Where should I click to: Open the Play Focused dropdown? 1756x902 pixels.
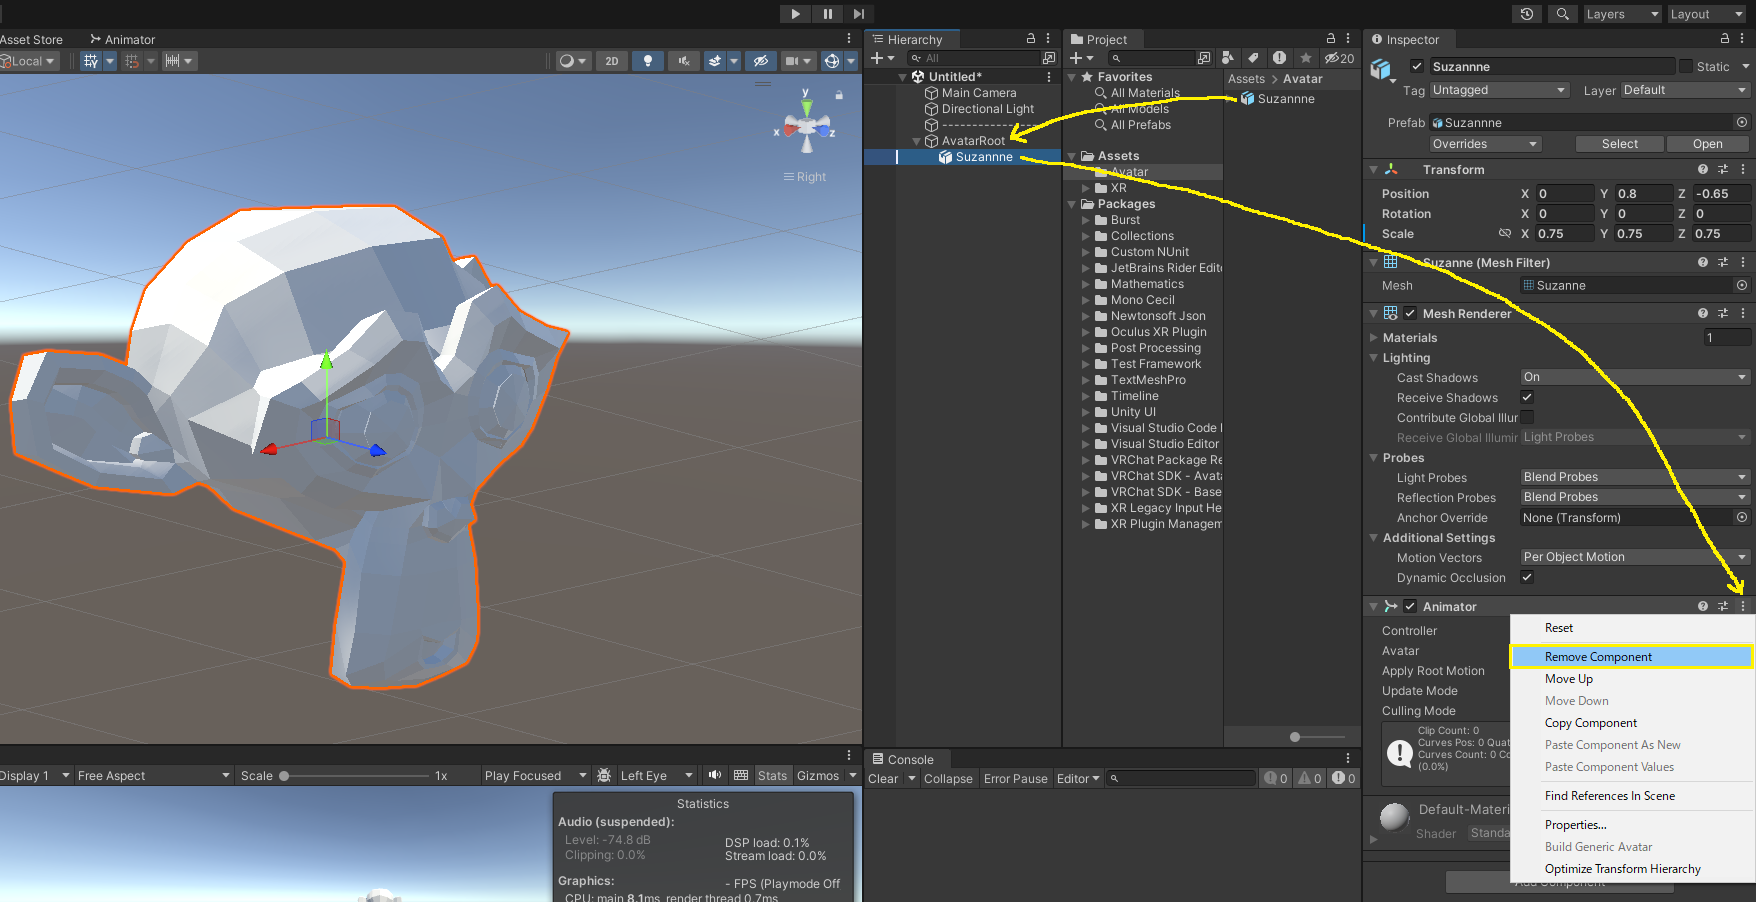[x=535, y=775]
